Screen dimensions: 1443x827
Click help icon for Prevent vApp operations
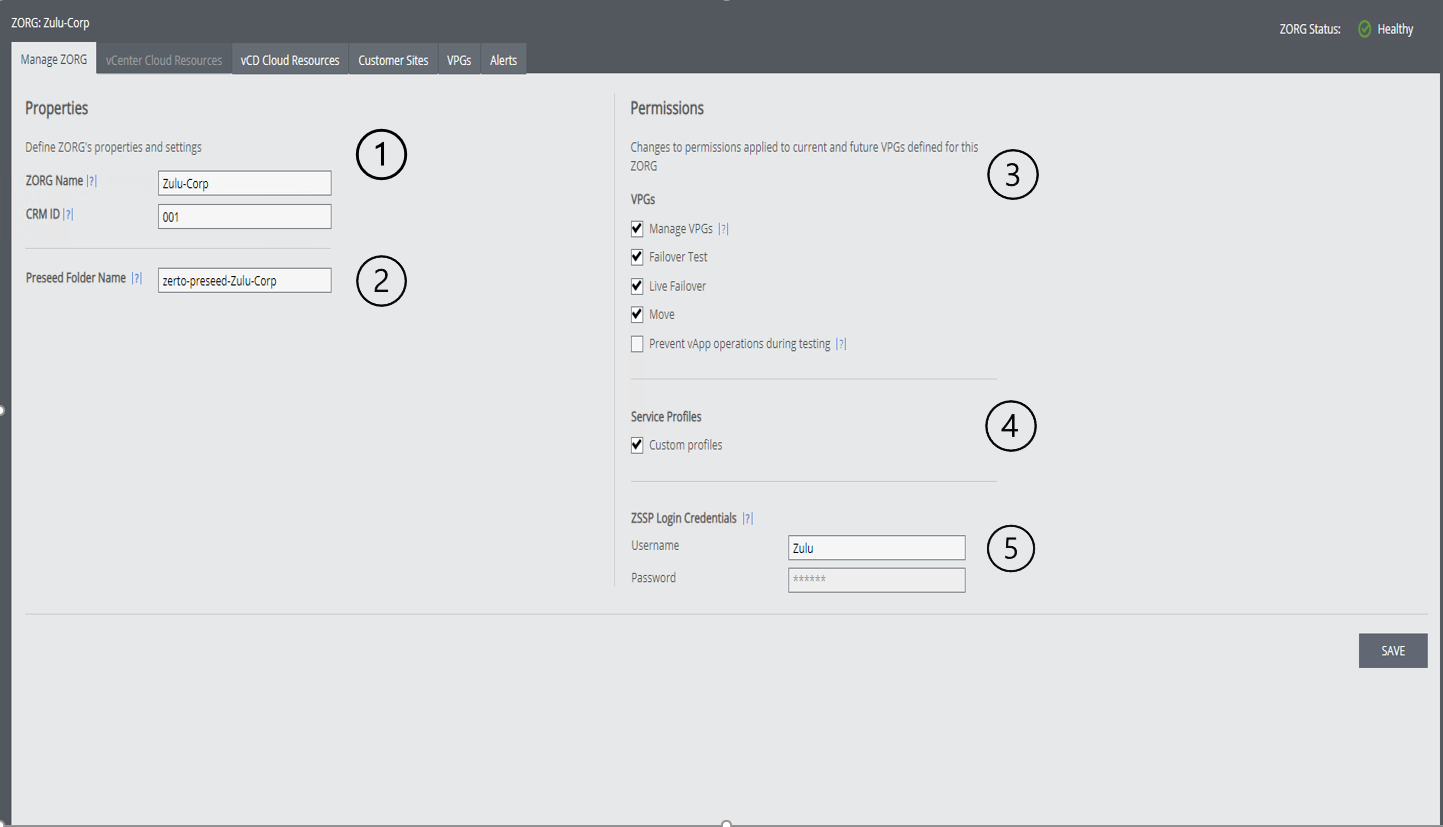[x=841, y=344]
